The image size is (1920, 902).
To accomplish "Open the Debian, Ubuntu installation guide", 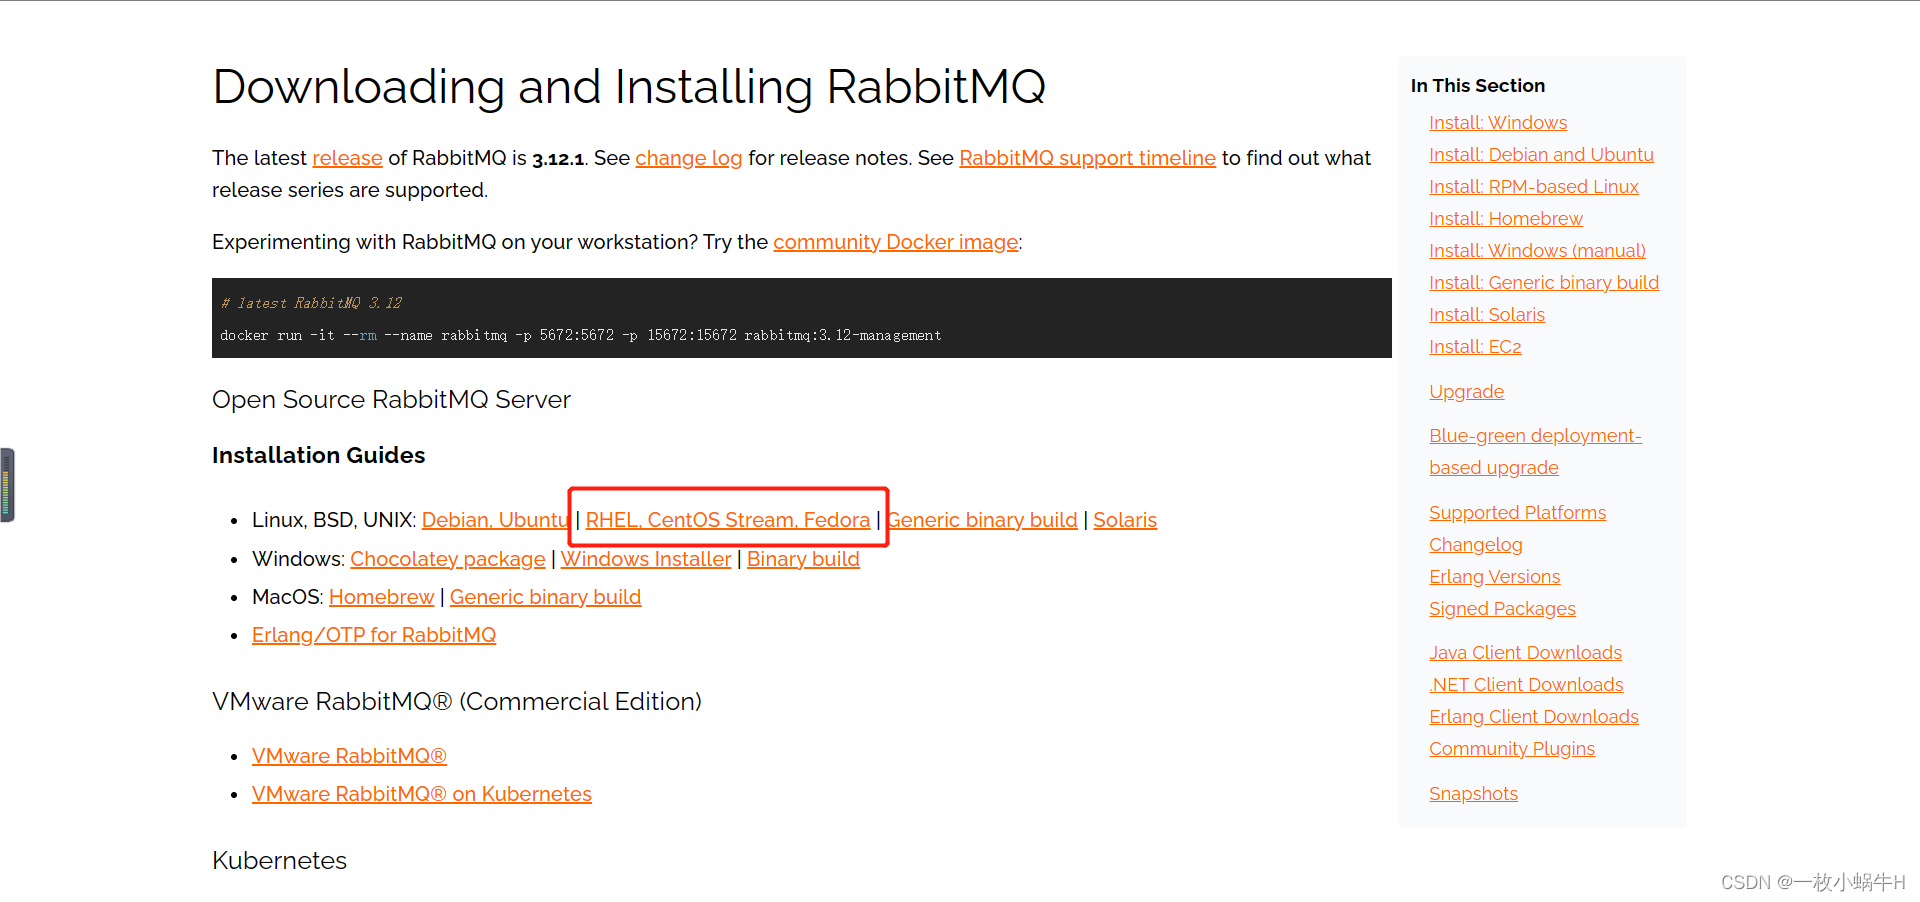I will [x=495, y=520].
